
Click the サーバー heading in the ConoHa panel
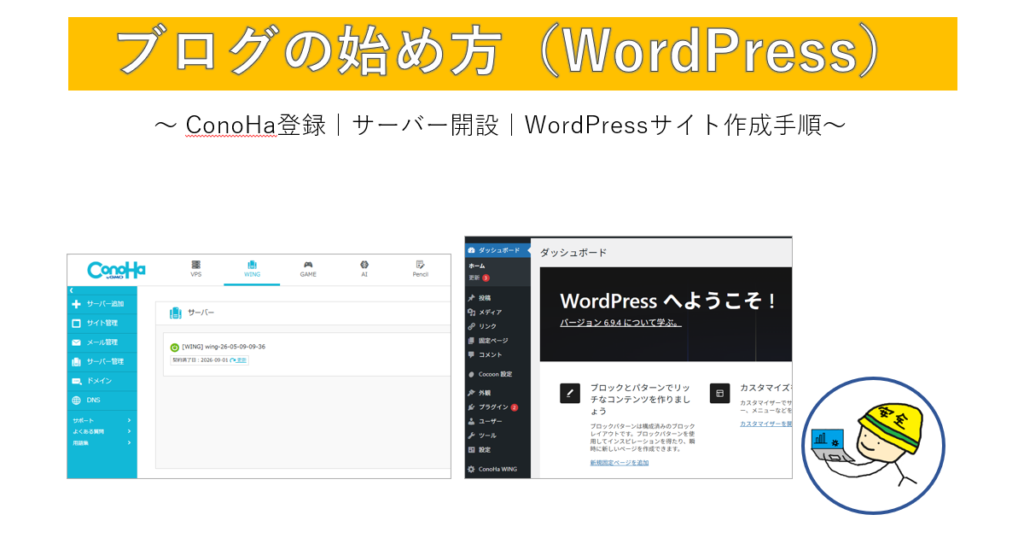pos(201,313)
